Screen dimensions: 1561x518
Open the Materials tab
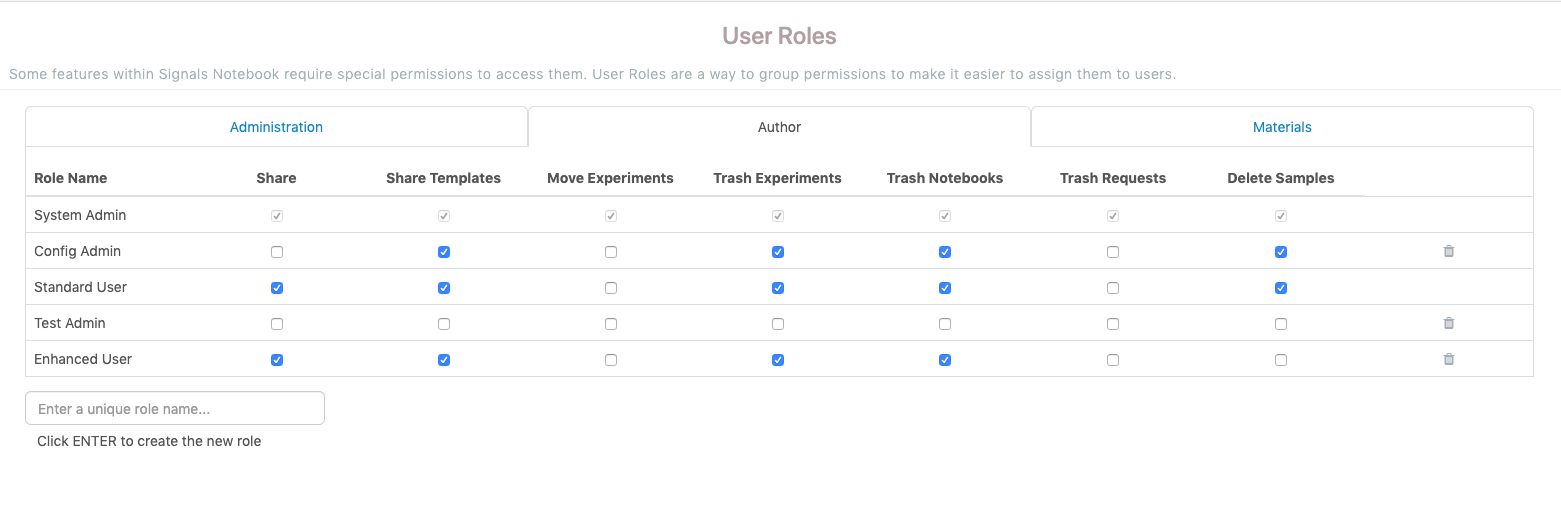tap(1282, 127)
